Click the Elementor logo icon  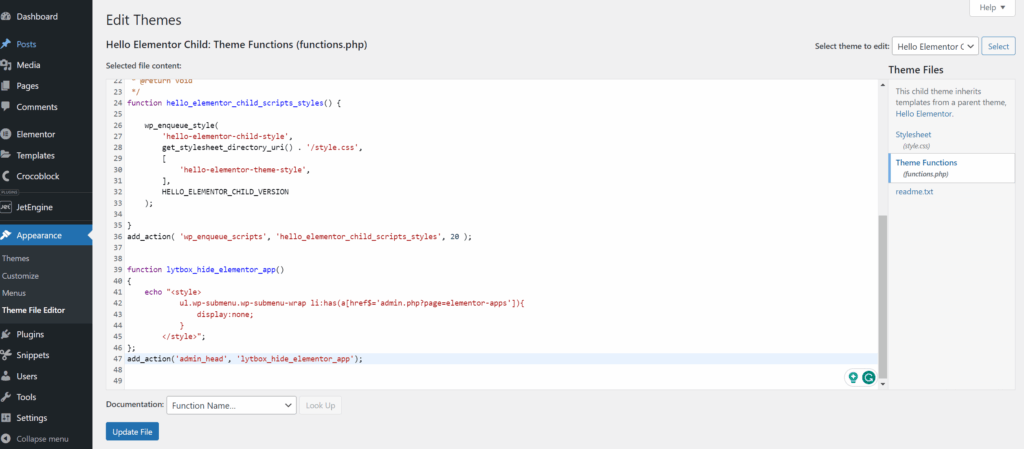6,134
